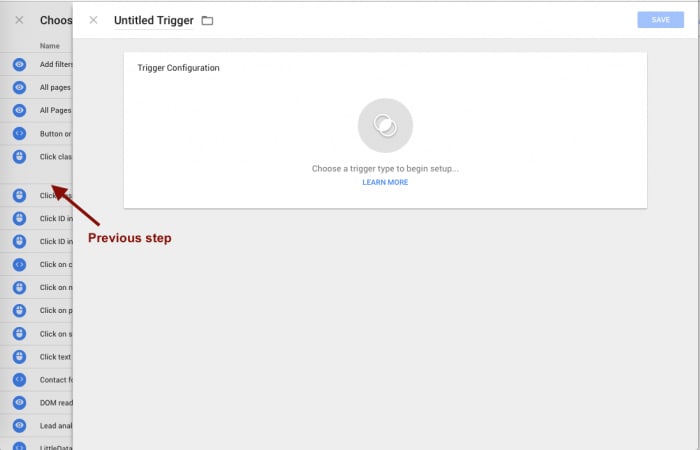Click the SAVE button
The height and width of the screenshot is (450, 700).
point(660,20)
